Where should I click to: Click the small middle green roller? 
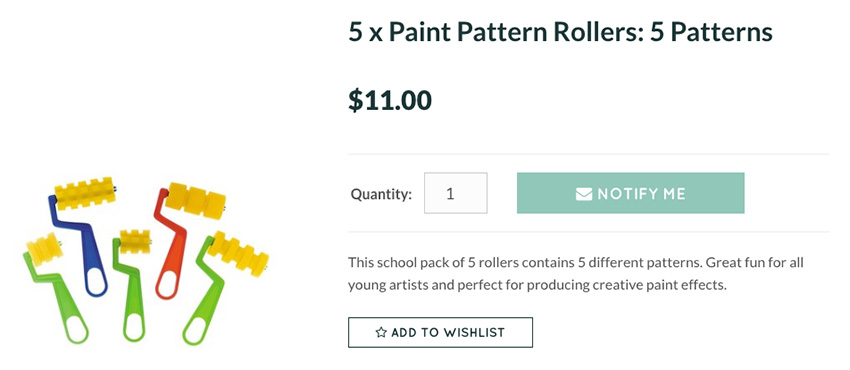(132, 285)
